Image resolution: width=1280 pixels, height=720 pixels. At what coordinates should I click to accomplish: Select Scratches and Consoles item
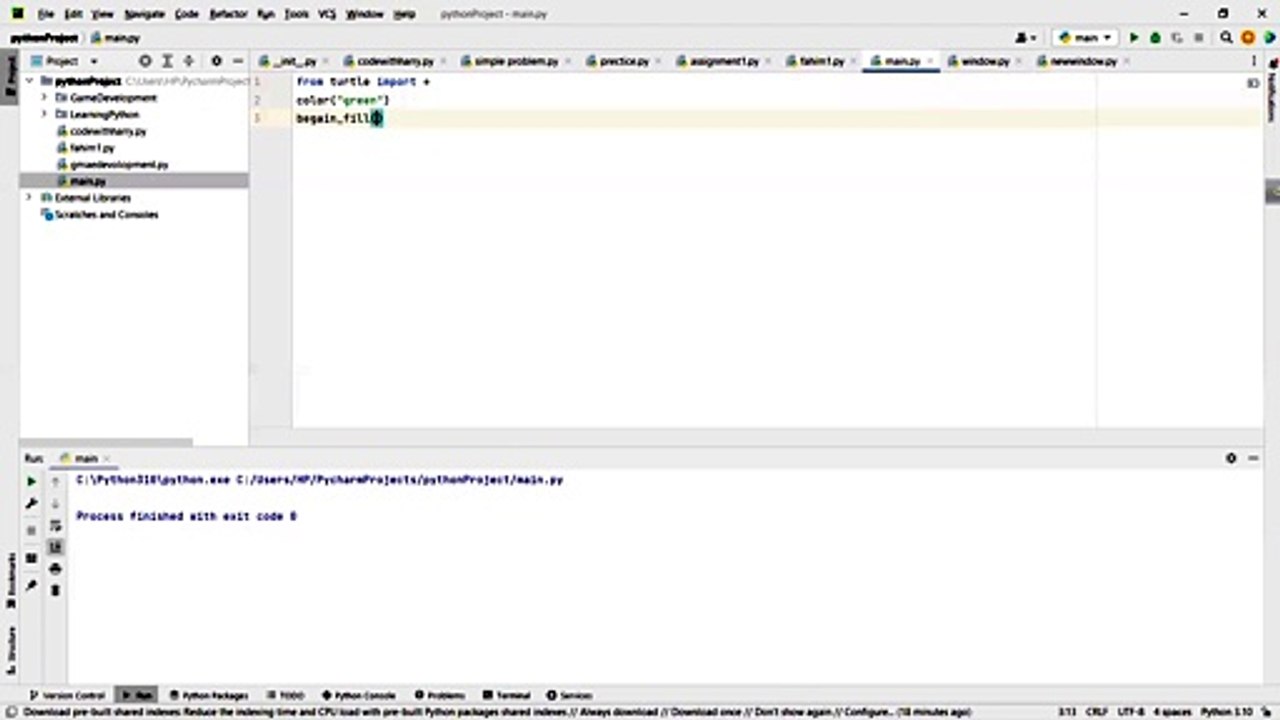click(x=106, y=214)
